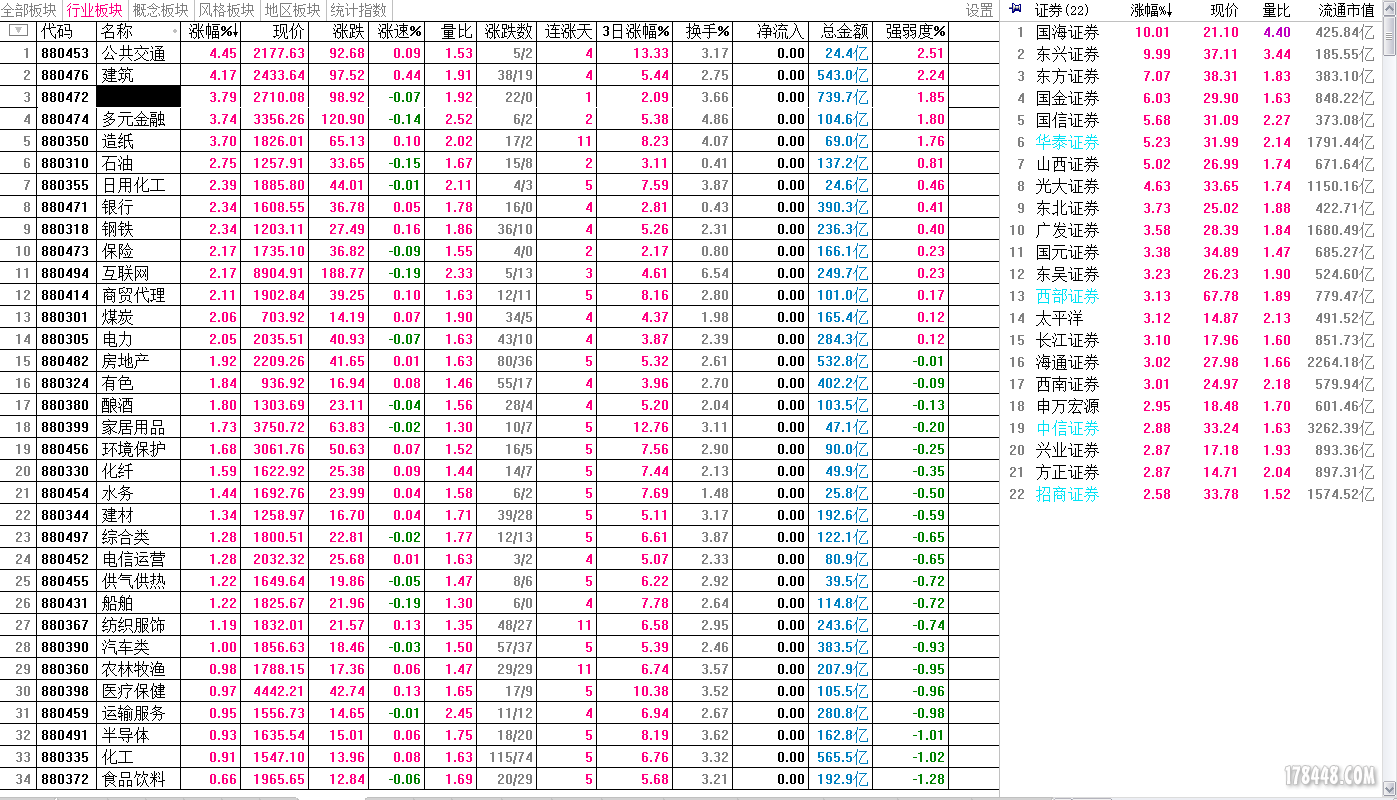The image size is (1397, 800).
Task: Click the 石油 sector name
Action: tap(118, 163)
